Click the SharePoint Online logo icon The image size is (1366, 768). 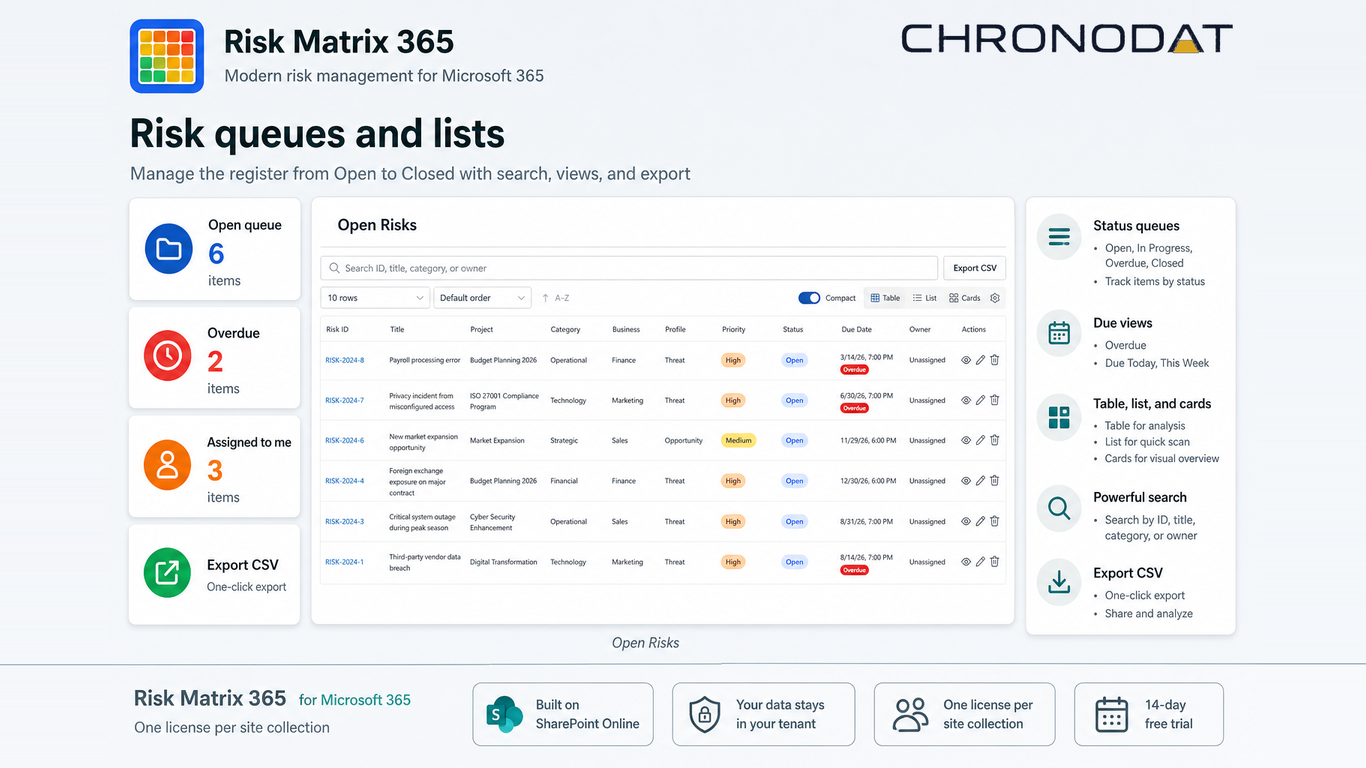[505, 714]
